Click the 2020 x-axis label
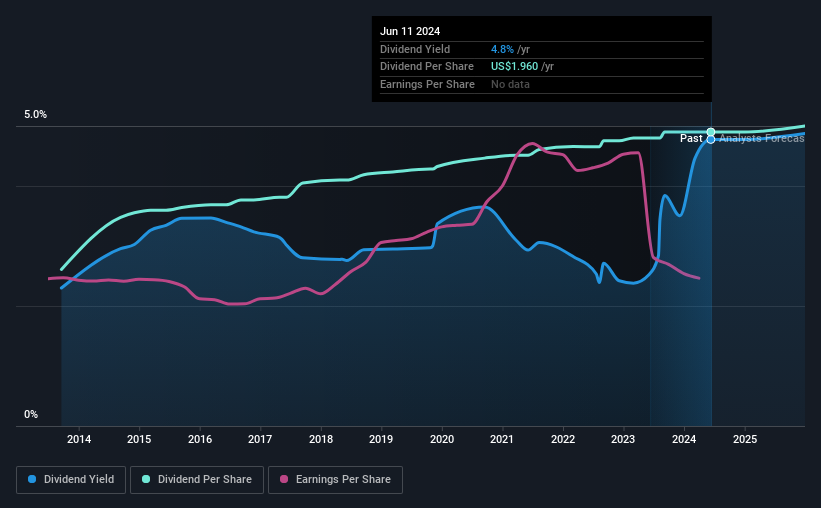The width and height of the screenshot is (821, 508). coord(442,439)
